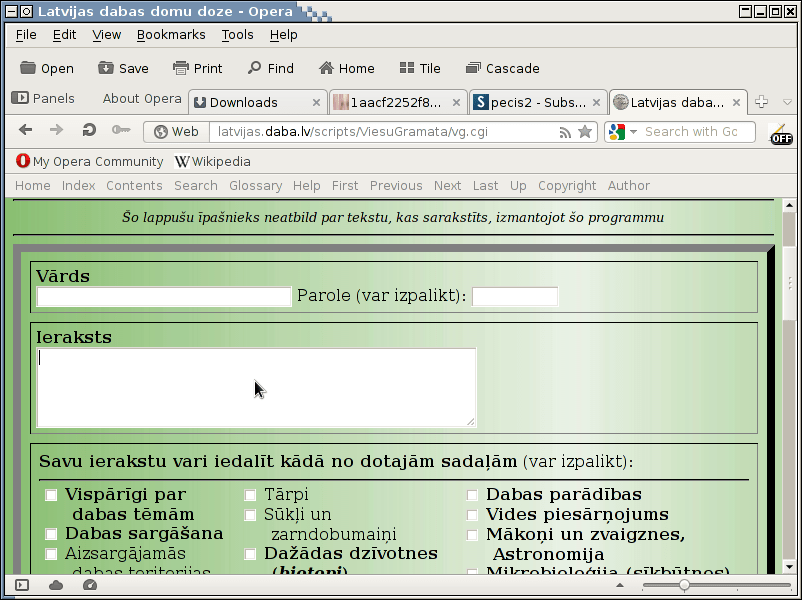This screenshot has width=802, height=600.
Task: Open the View menu
Action: tap(106, 35)
